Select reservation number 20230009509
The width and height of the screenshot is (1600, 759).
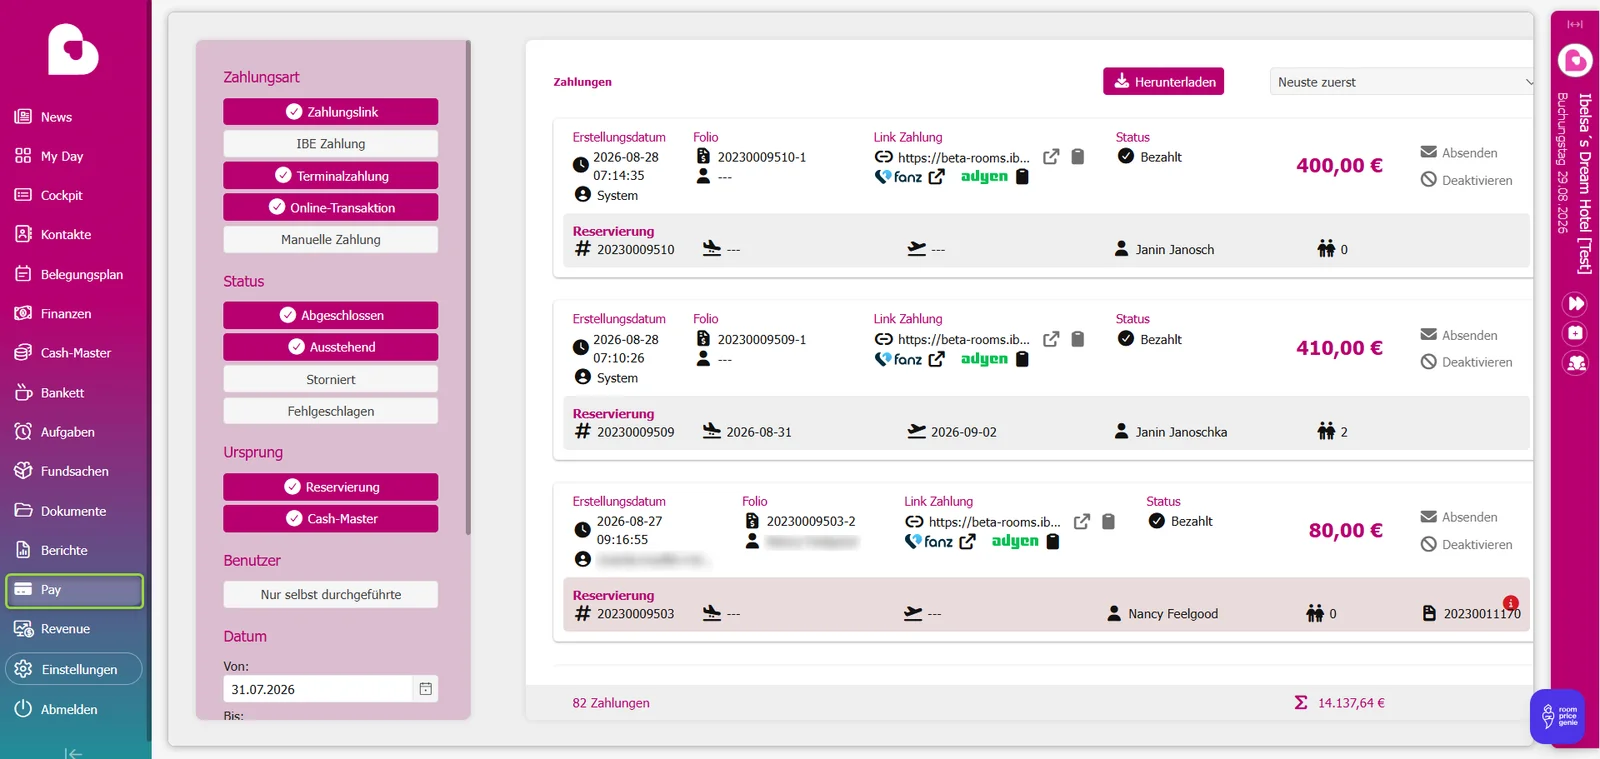coord(636,432)
